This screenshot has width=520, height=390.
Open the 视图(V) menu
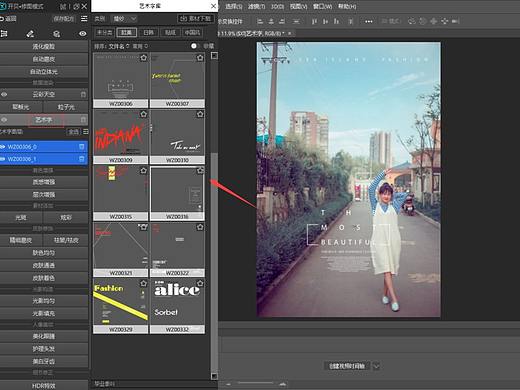(x=298, y=6)
